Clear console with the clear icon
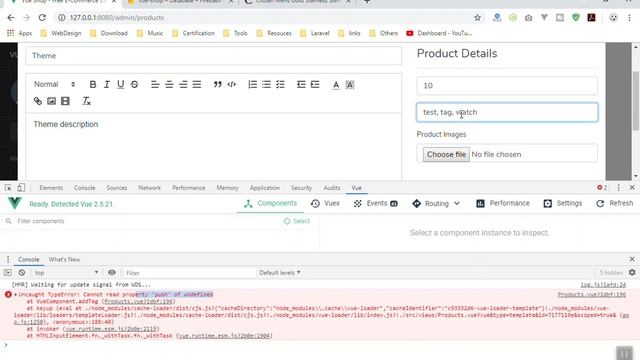640x360 pixels. [x=22, y=272]
